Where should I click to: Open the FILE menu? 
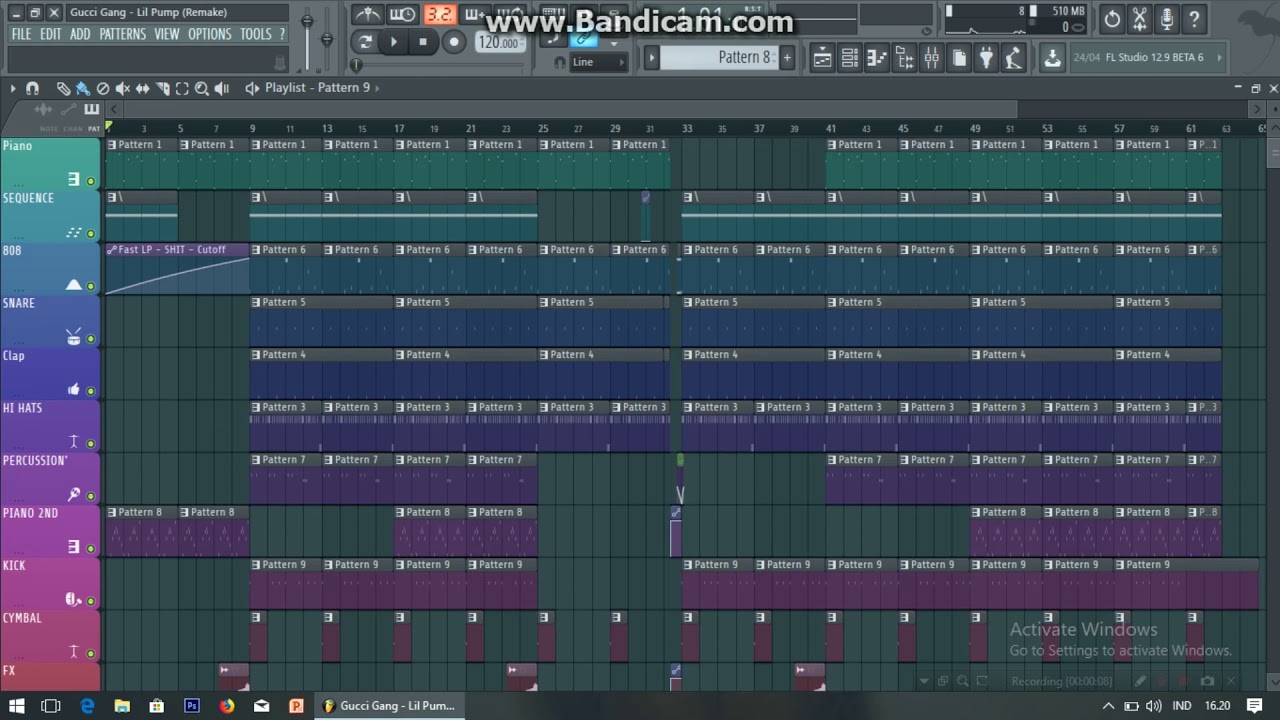(x=21, y=34)
